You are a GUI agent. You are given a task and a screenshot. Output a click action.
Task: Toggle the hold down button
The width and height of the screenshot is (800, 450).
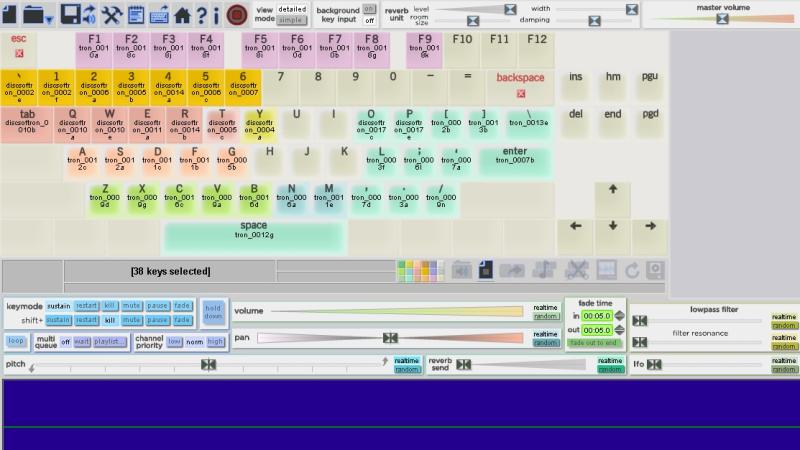click(x=213, y=312)
